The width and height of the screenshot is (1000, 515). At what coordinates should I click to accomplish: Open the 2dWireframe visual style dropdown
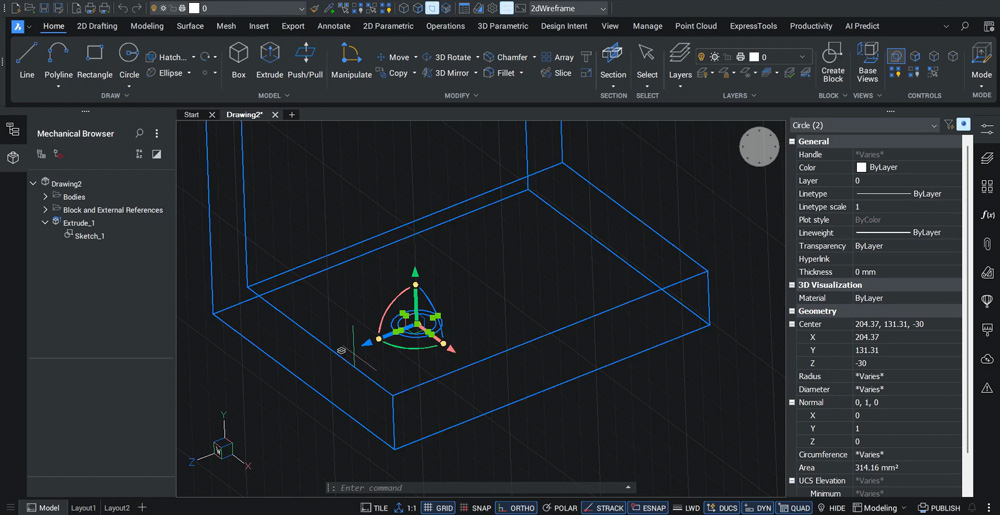[x=568, y=8]
